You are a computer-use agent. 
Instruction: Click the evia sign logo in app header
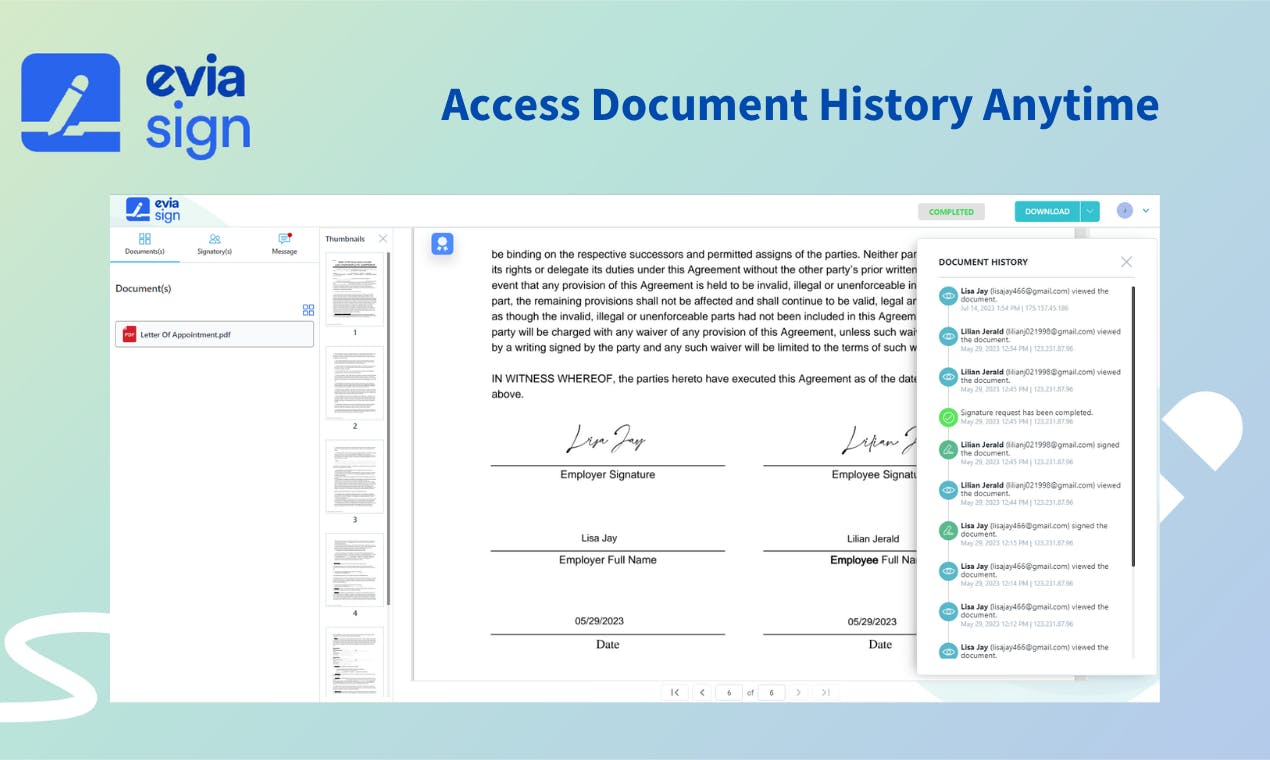(x=153, y=210)
